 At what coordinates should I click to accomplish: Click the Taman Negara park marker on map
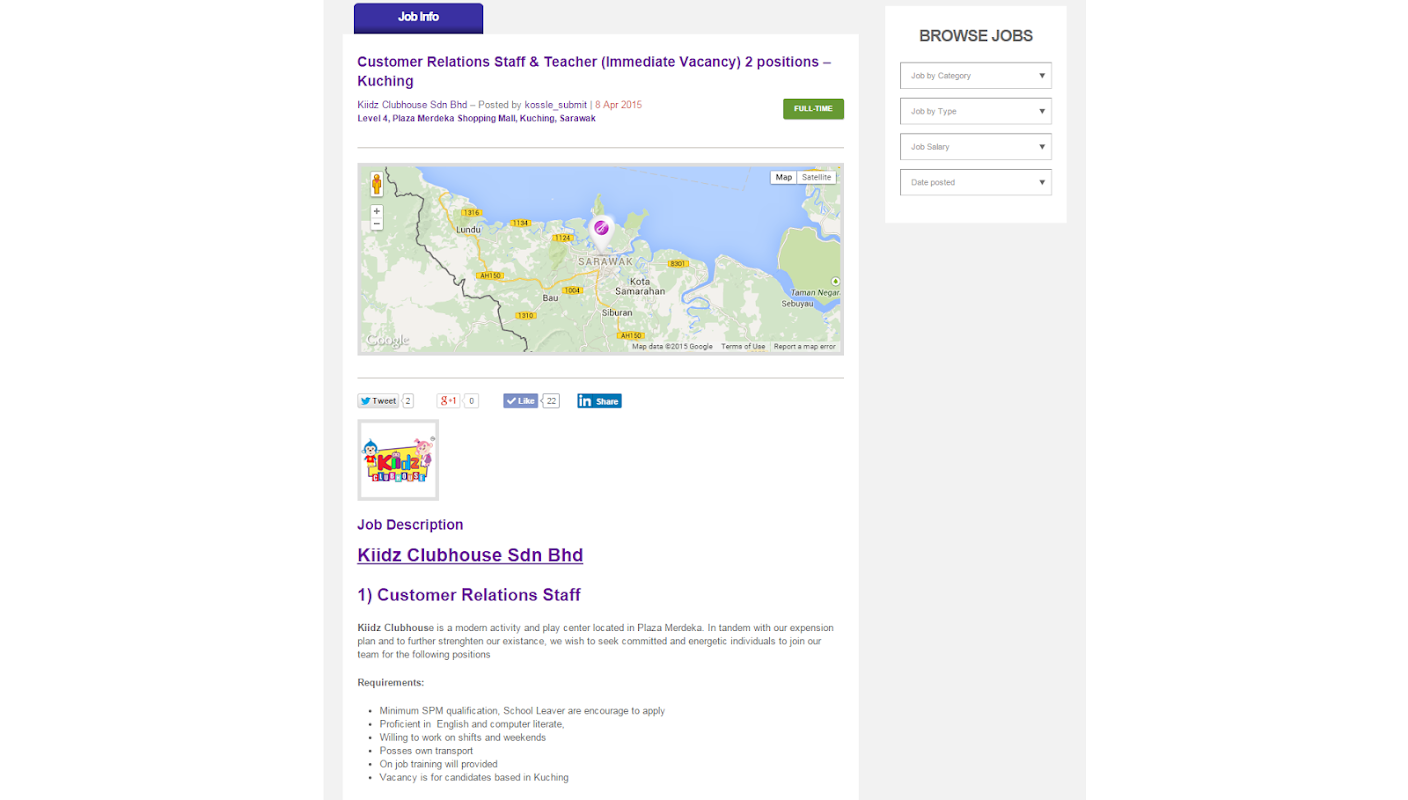(x=835, y=281)
